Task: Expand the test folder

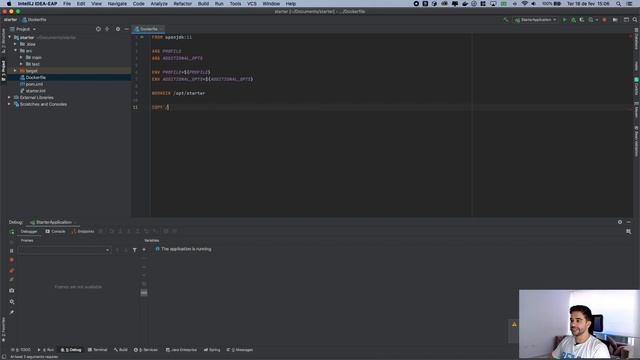Action: (x=21, y=64)
